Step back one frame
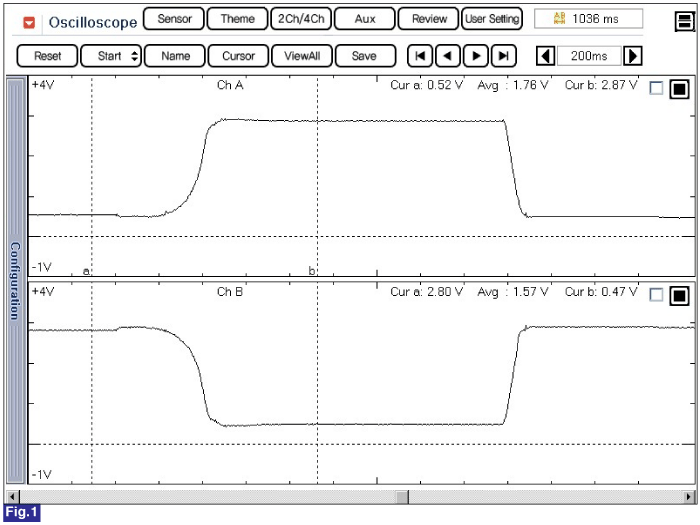 point(448,56)
